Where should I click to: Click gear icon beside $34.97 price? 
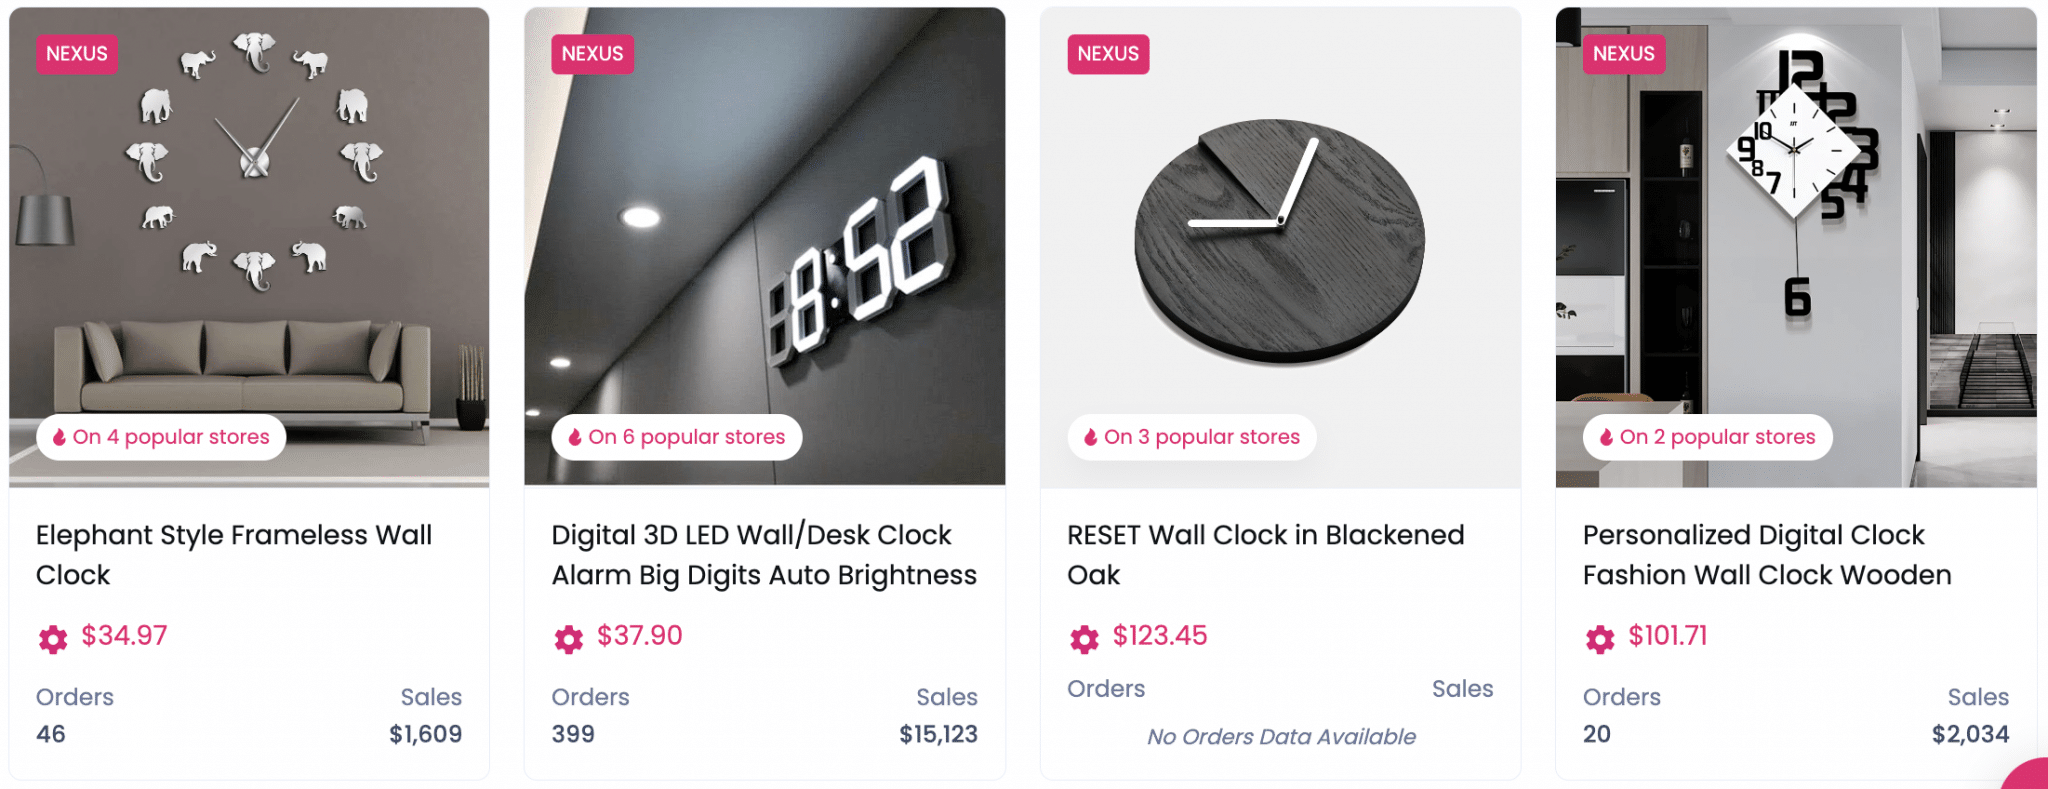[x=53, y=638]
